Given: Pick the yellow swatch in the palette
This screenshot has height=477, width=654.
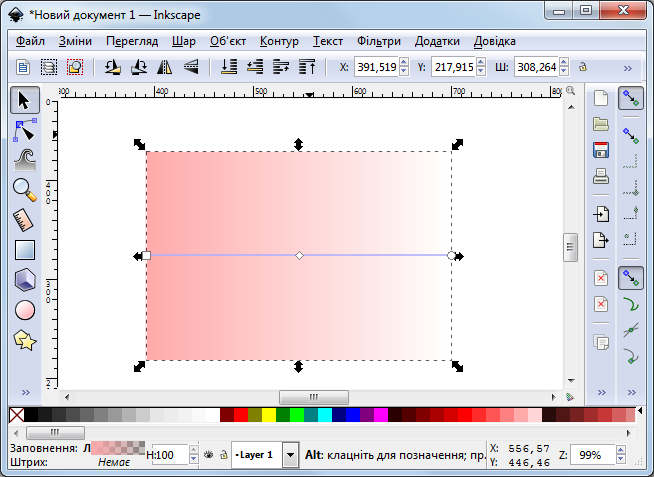Looking at the screenshot, I should (269, 414).
